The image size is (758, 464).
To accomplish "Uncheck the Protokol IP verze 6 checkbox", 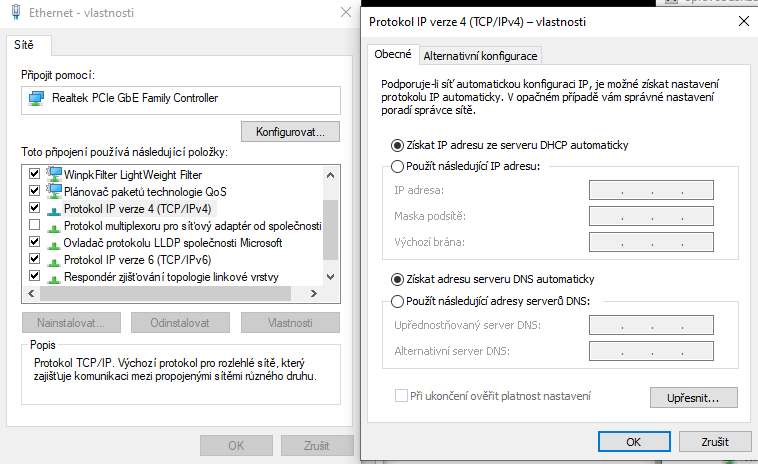I will (x=34, y=259).
